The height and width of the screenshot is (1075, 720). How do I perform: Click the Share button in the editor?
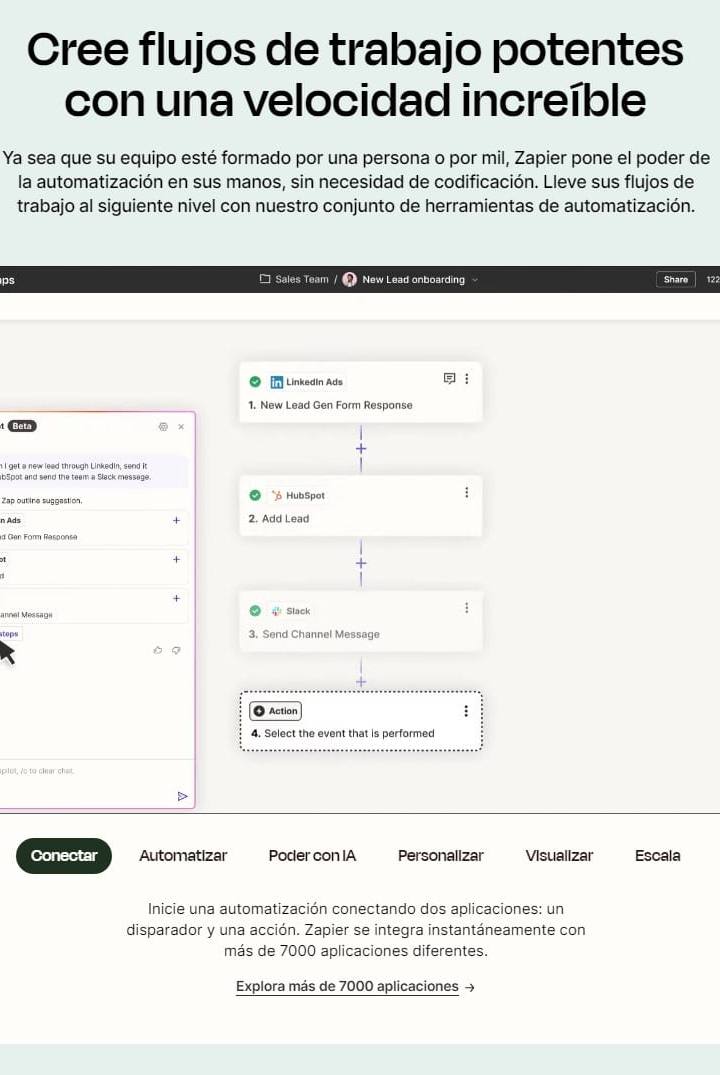click(x=675, y=279)
